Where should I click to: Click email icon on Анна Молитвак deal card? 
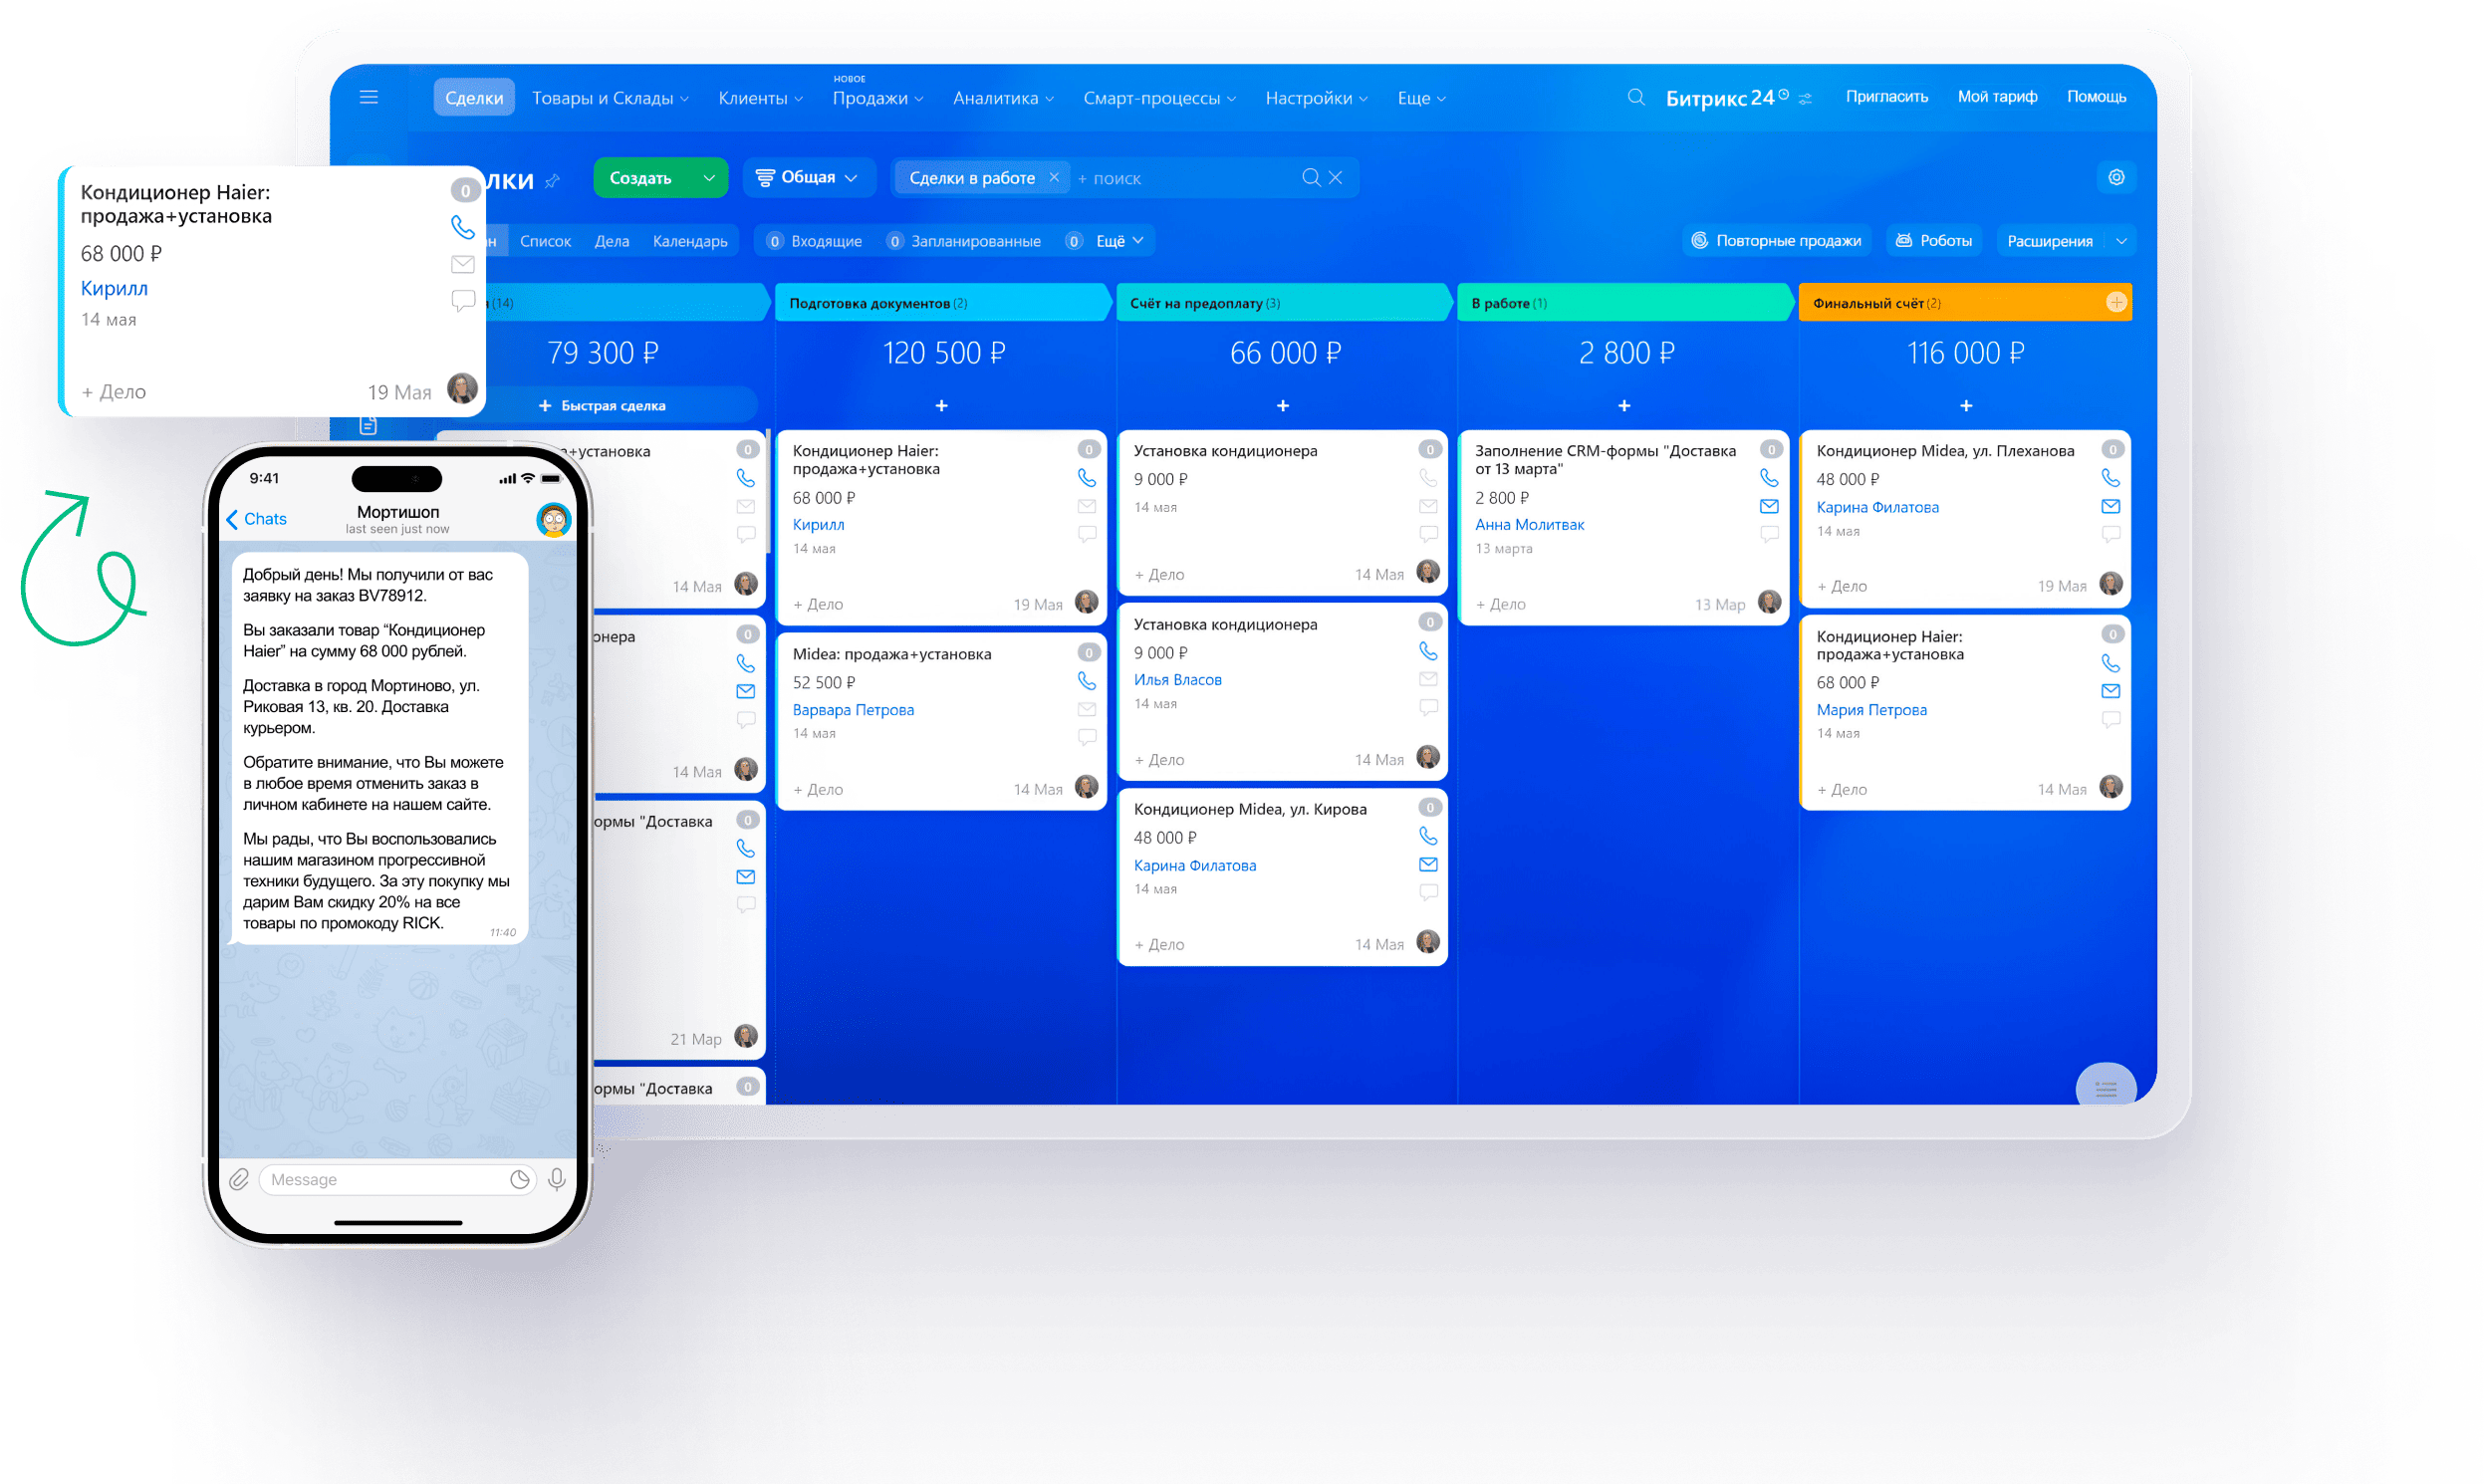pos(1768,506)
